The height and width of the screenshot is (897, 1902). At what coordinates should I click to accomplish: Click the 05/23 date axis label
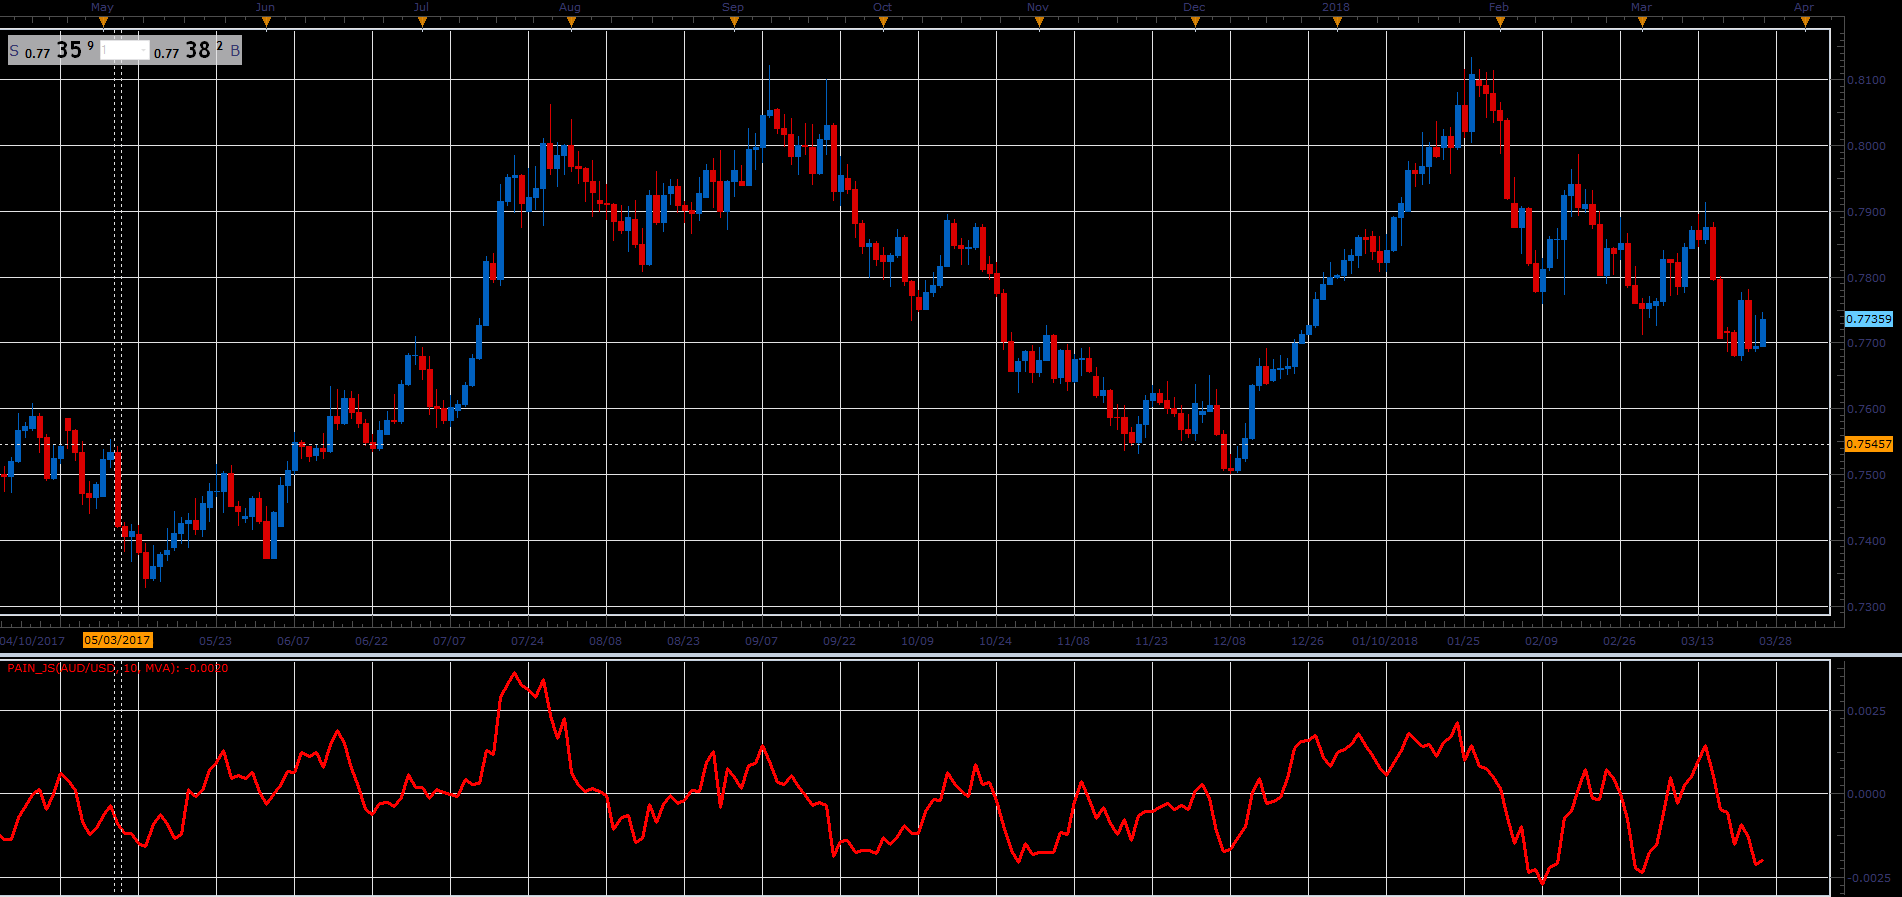tap(215, 641)
